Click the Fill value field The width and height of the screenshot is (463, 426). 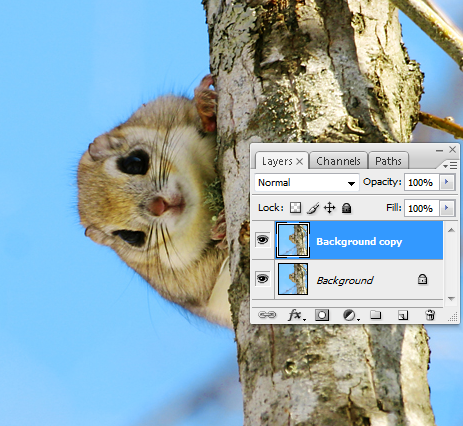pos(422,208)
